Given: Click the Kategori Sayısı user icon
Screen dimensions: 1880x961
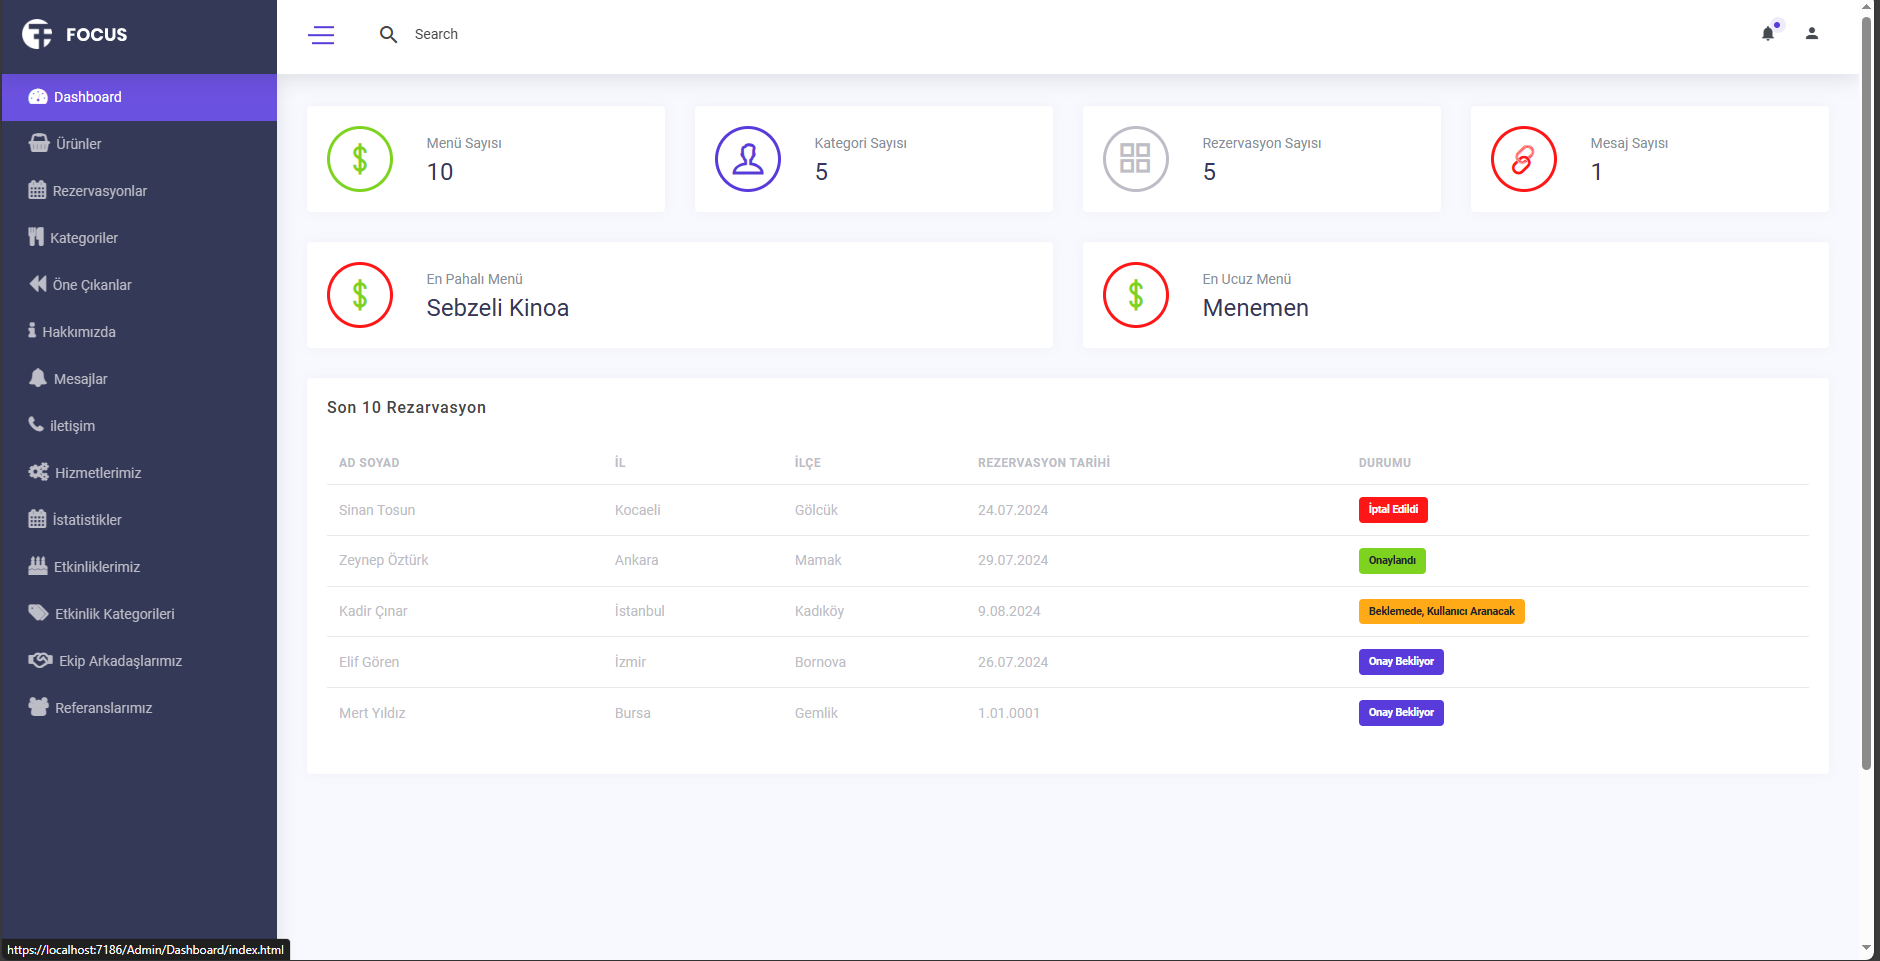Looking at the screenshot, I should (747, 159).
